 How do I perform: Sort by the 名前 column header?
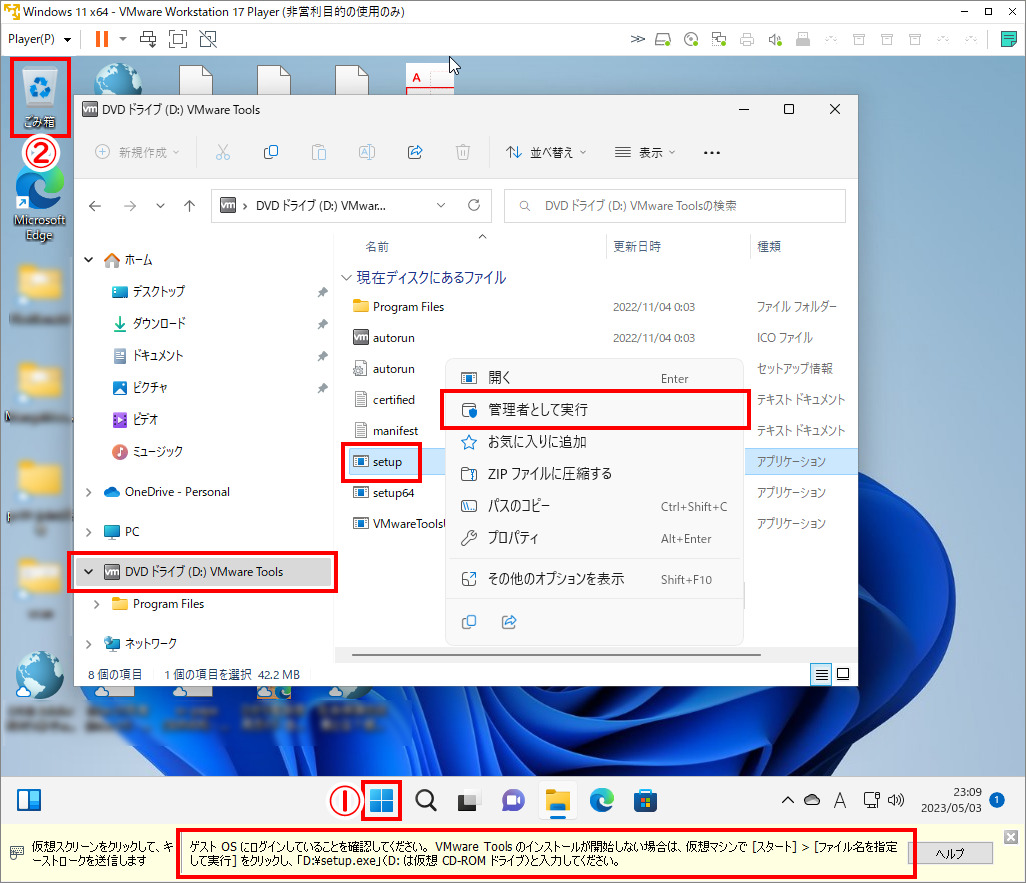tap(377, 247)
